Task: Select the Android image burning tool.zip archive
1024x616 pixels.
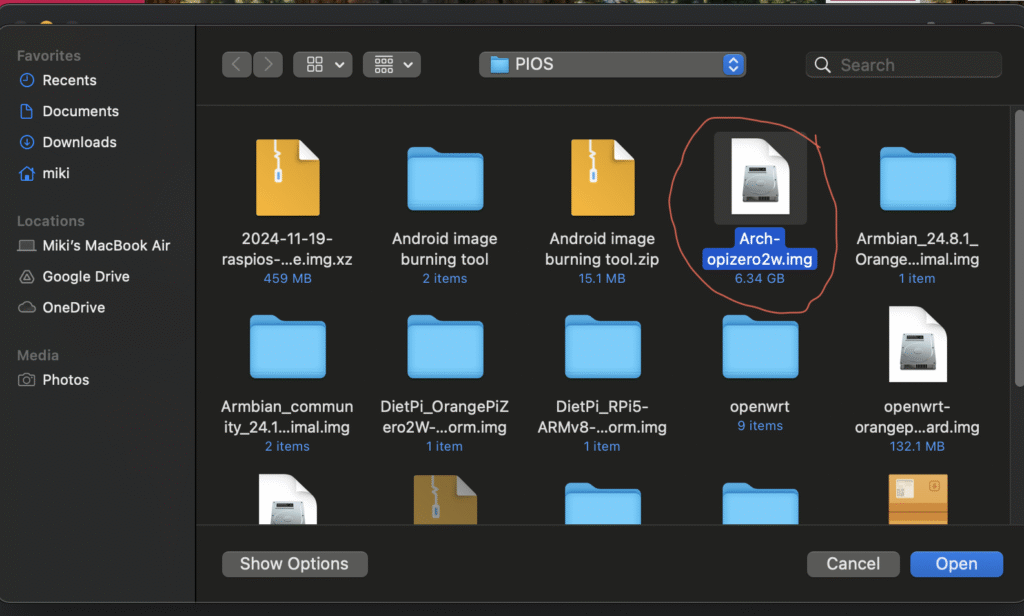Action: click(602, 178)
